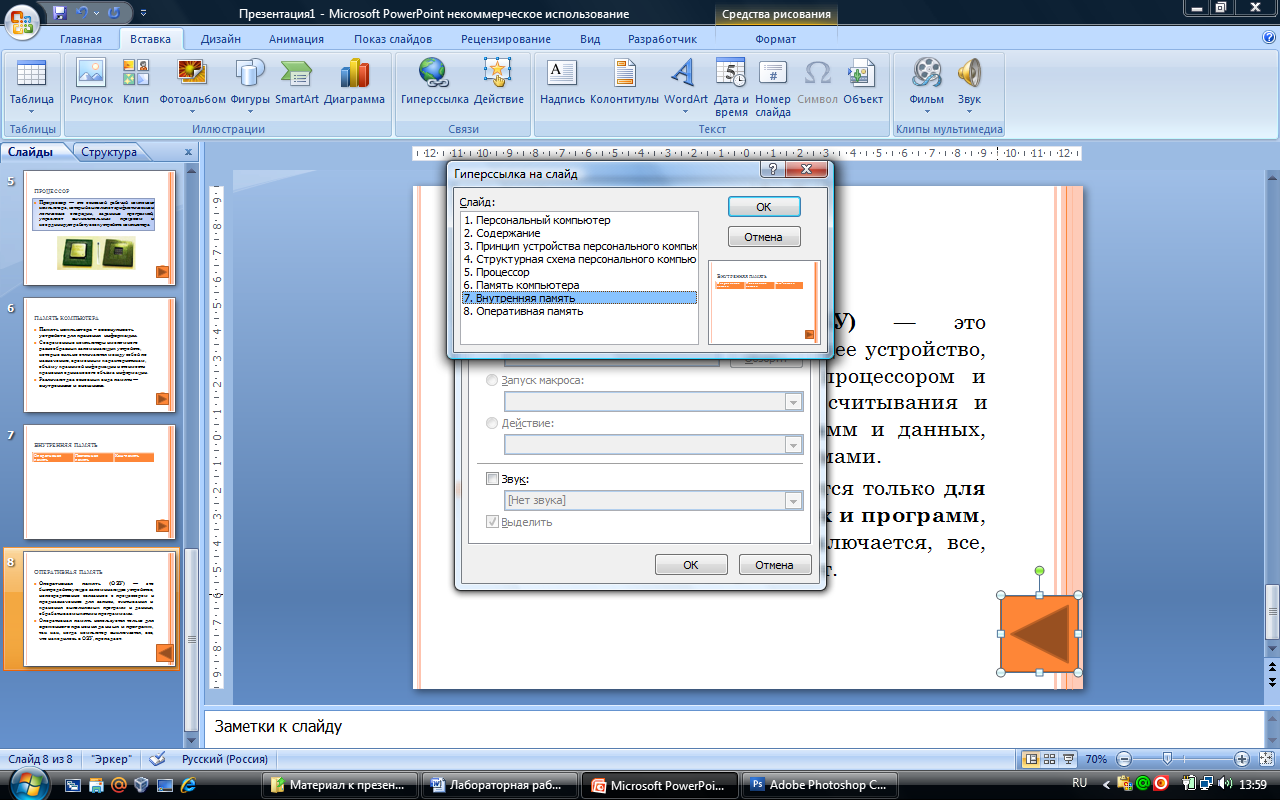The image size is (1280, 800).
Task: Start slide show from the status bar
Action: (x=1068, y=759)
